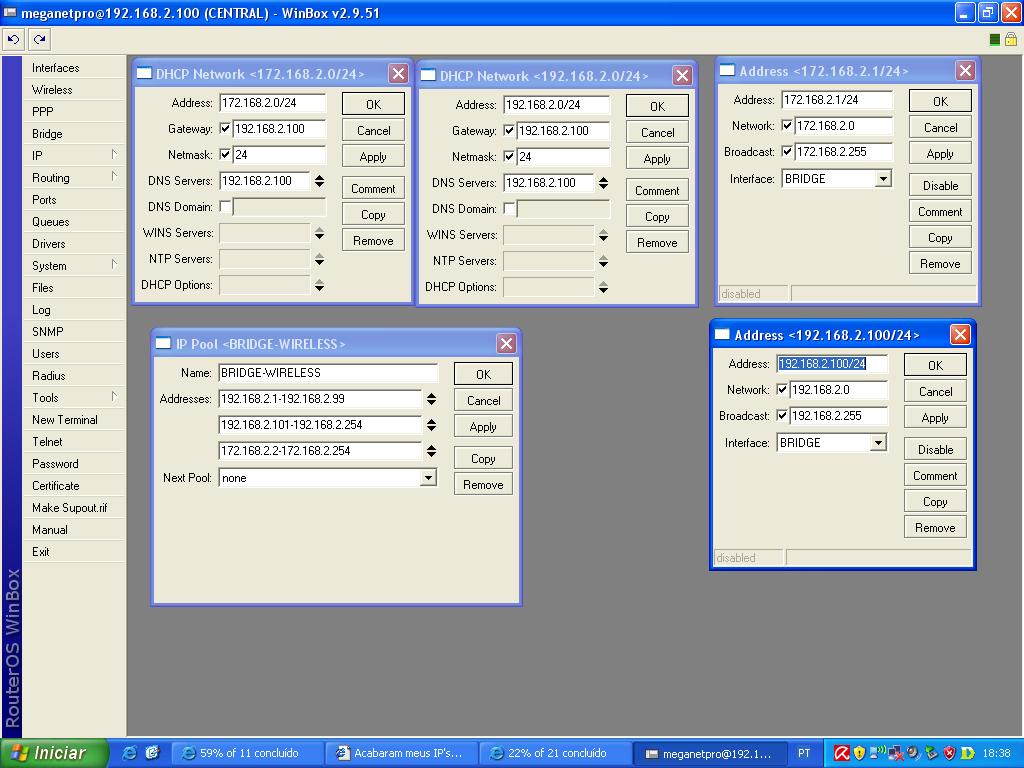Click Gateway field in DHCP Network 192.168.2.0/24
This screenshot has width=1024, height=768.
[563, 131]
